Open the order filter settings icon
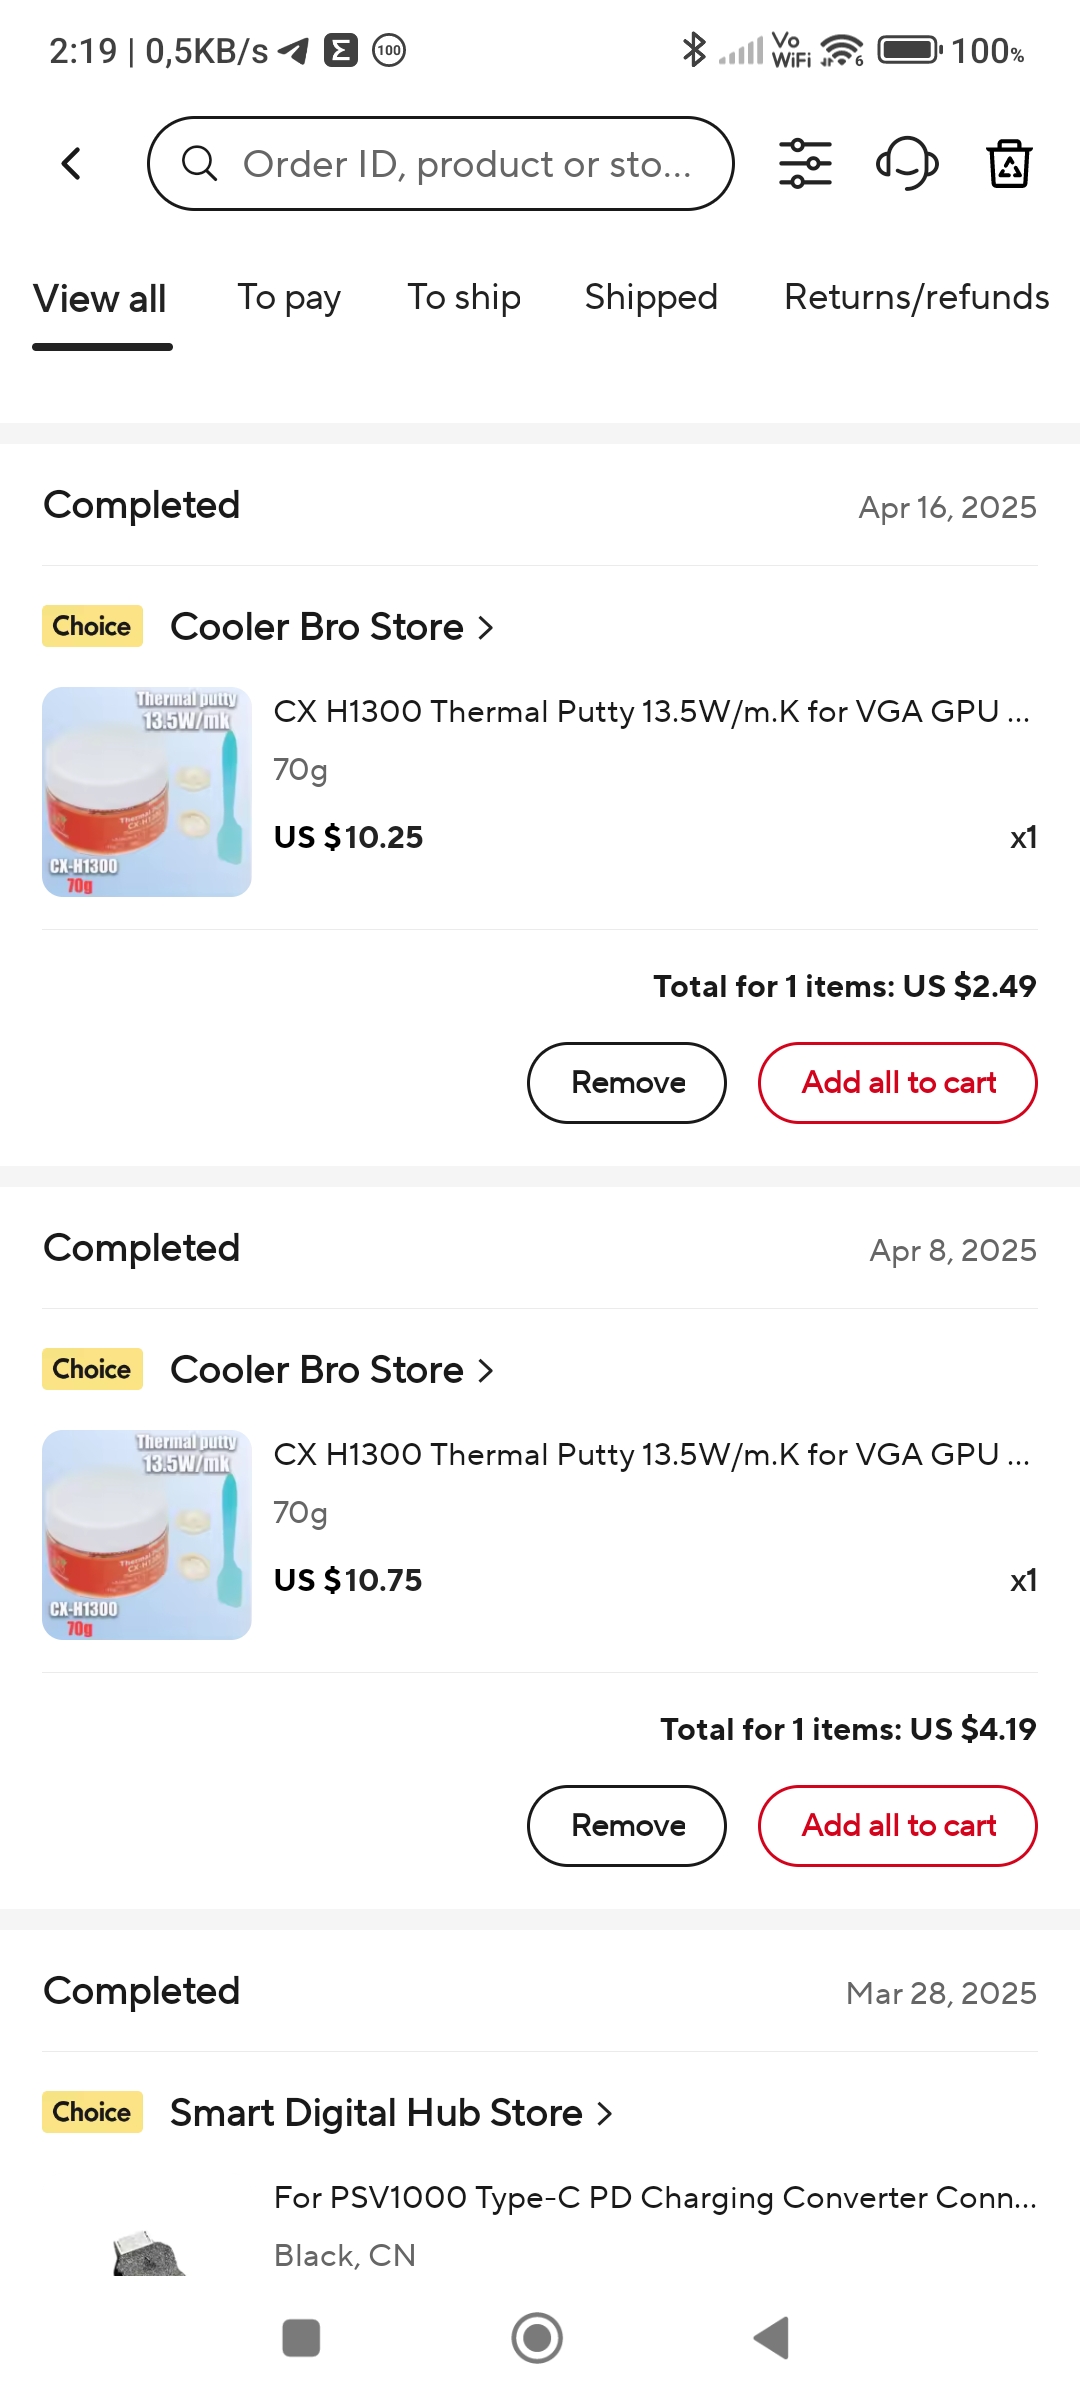1080x2400 pixels. [x=805, y=163]
